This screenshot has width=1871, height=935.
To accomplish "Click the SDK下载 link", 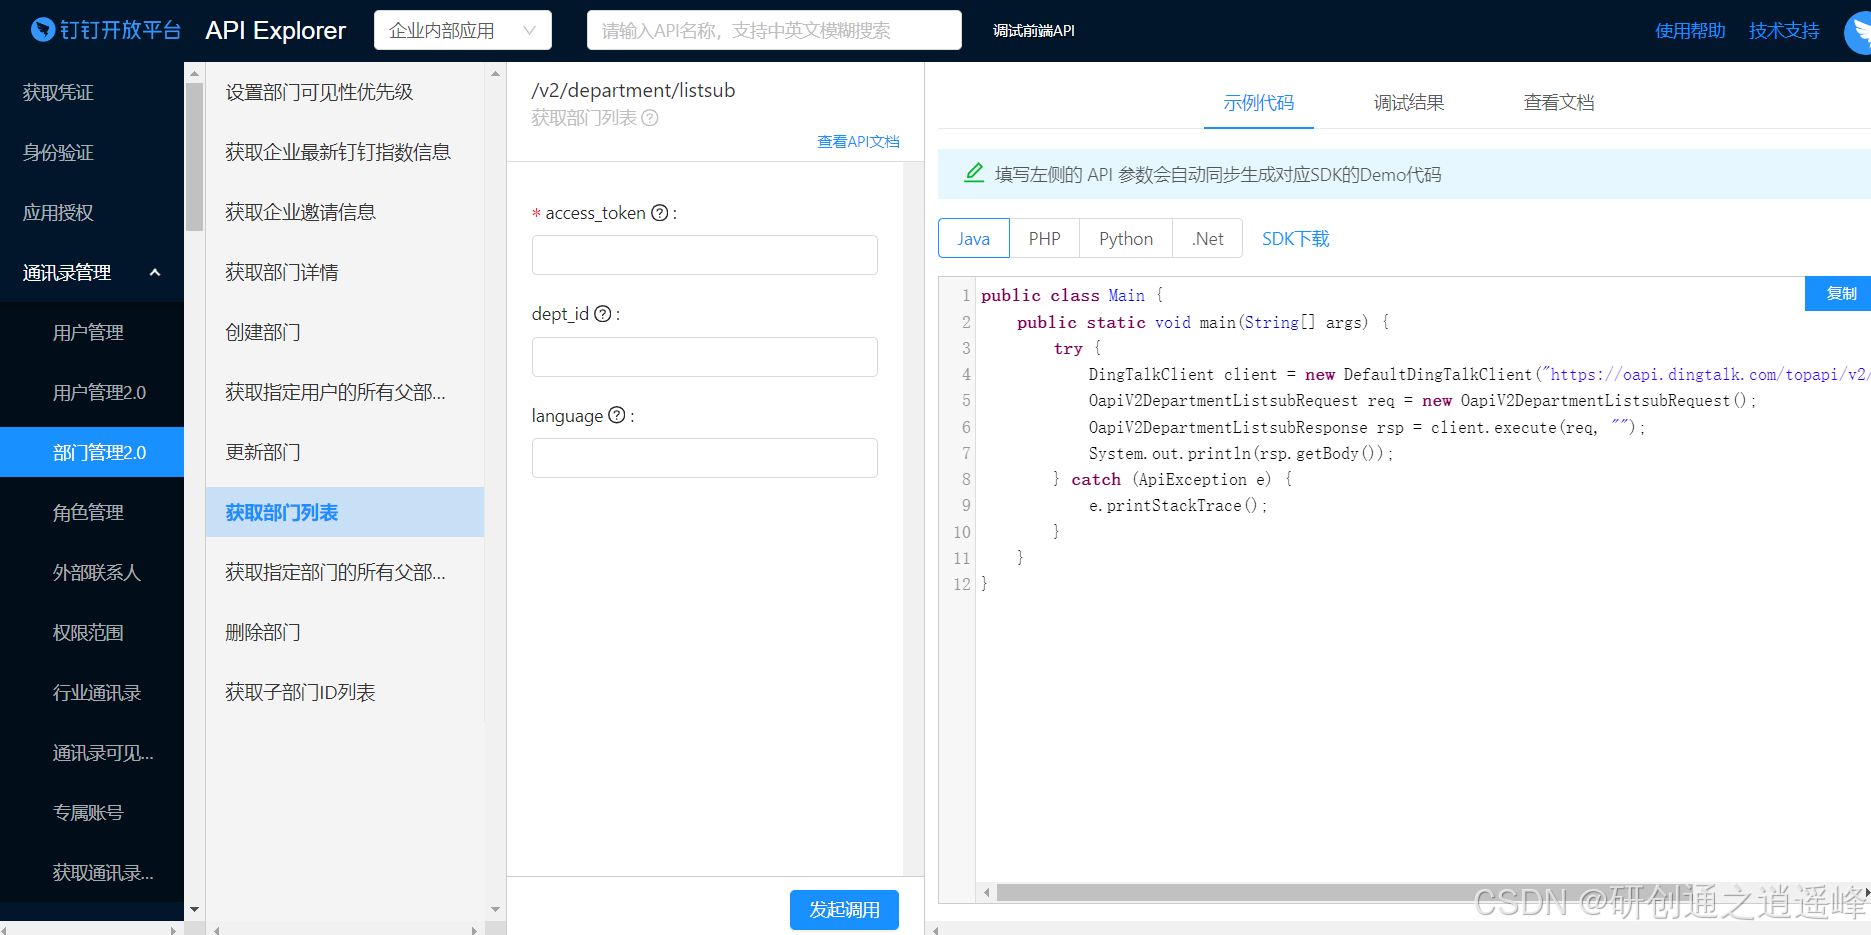I will 1294,238.
